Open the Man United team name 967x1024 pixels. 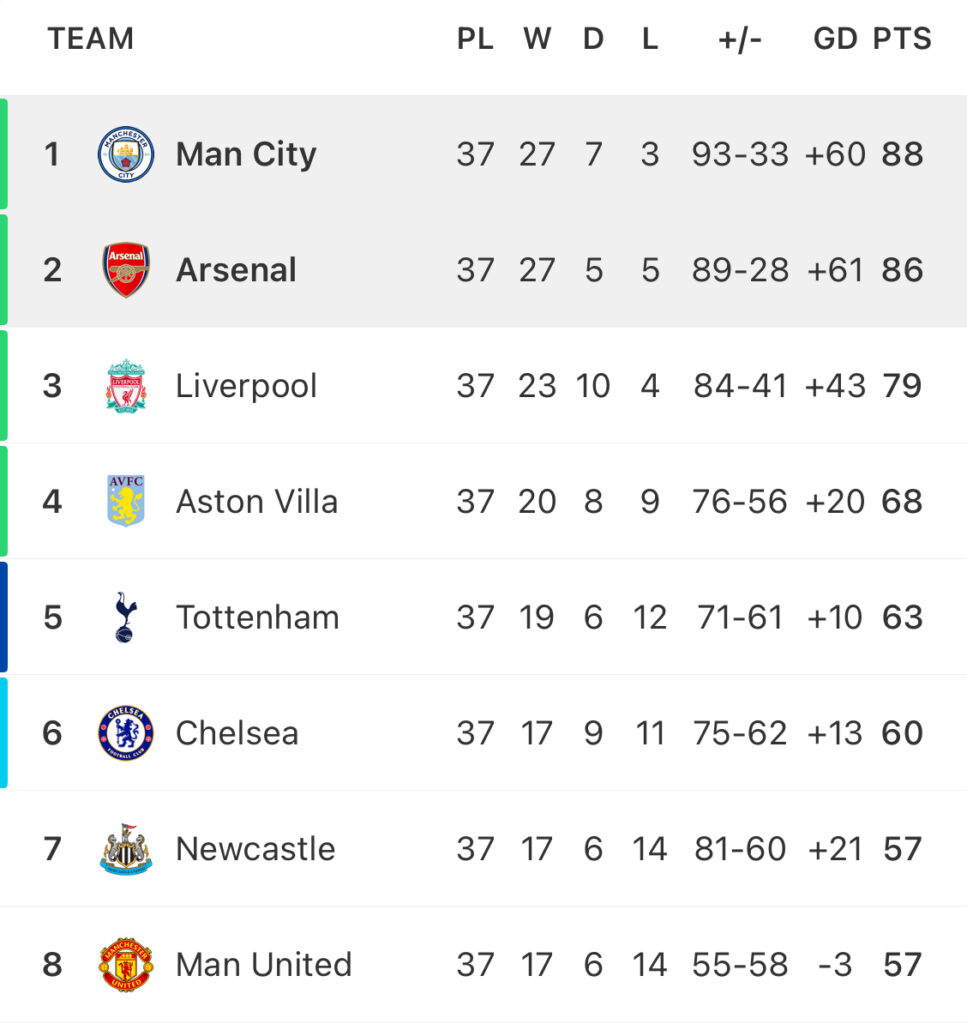pyautogui.click(x=264, y=965)
